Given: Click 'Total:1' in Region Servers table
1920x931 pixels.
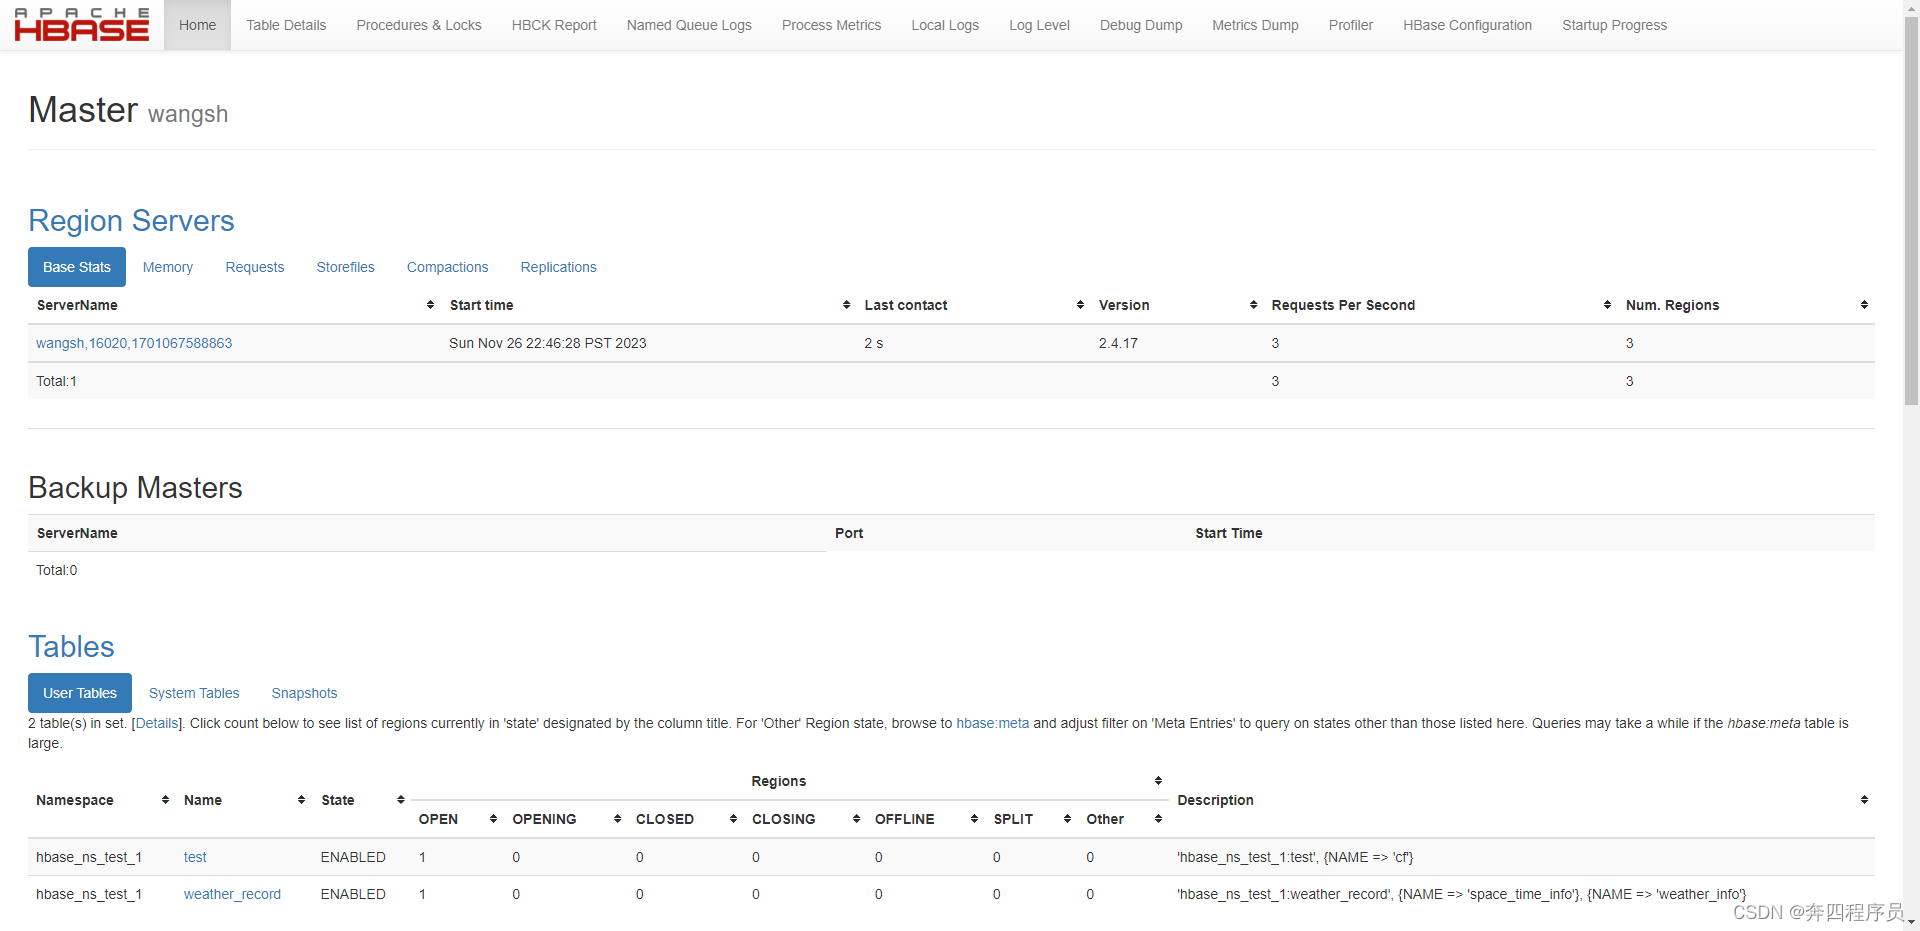Looking at the screenshot, I should click(56, 381).
